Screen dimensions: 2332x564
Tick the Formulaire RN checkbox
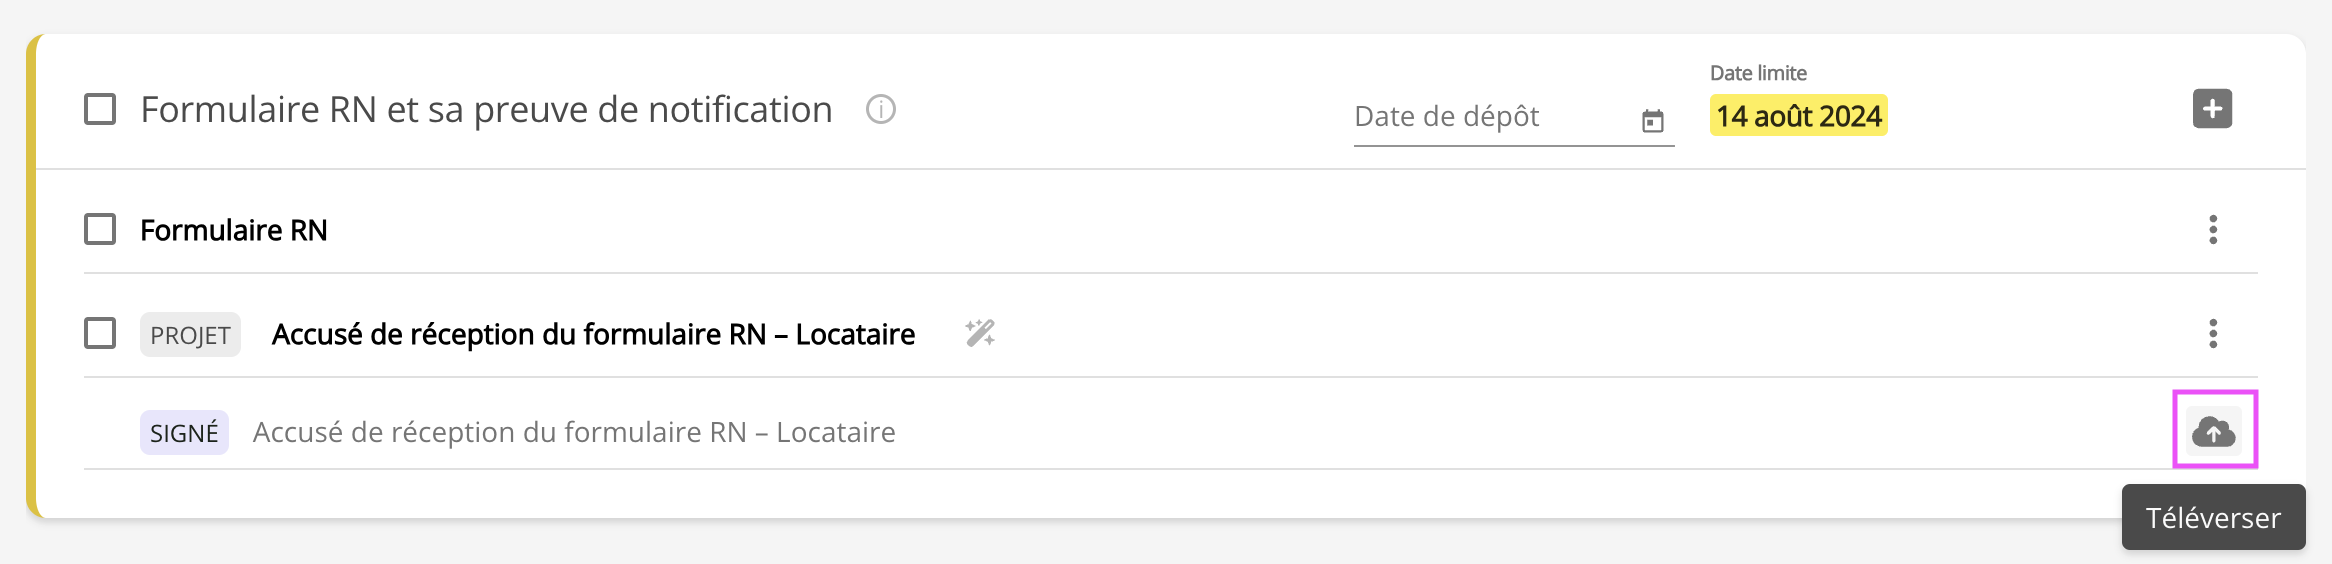[x=100, y=230]
